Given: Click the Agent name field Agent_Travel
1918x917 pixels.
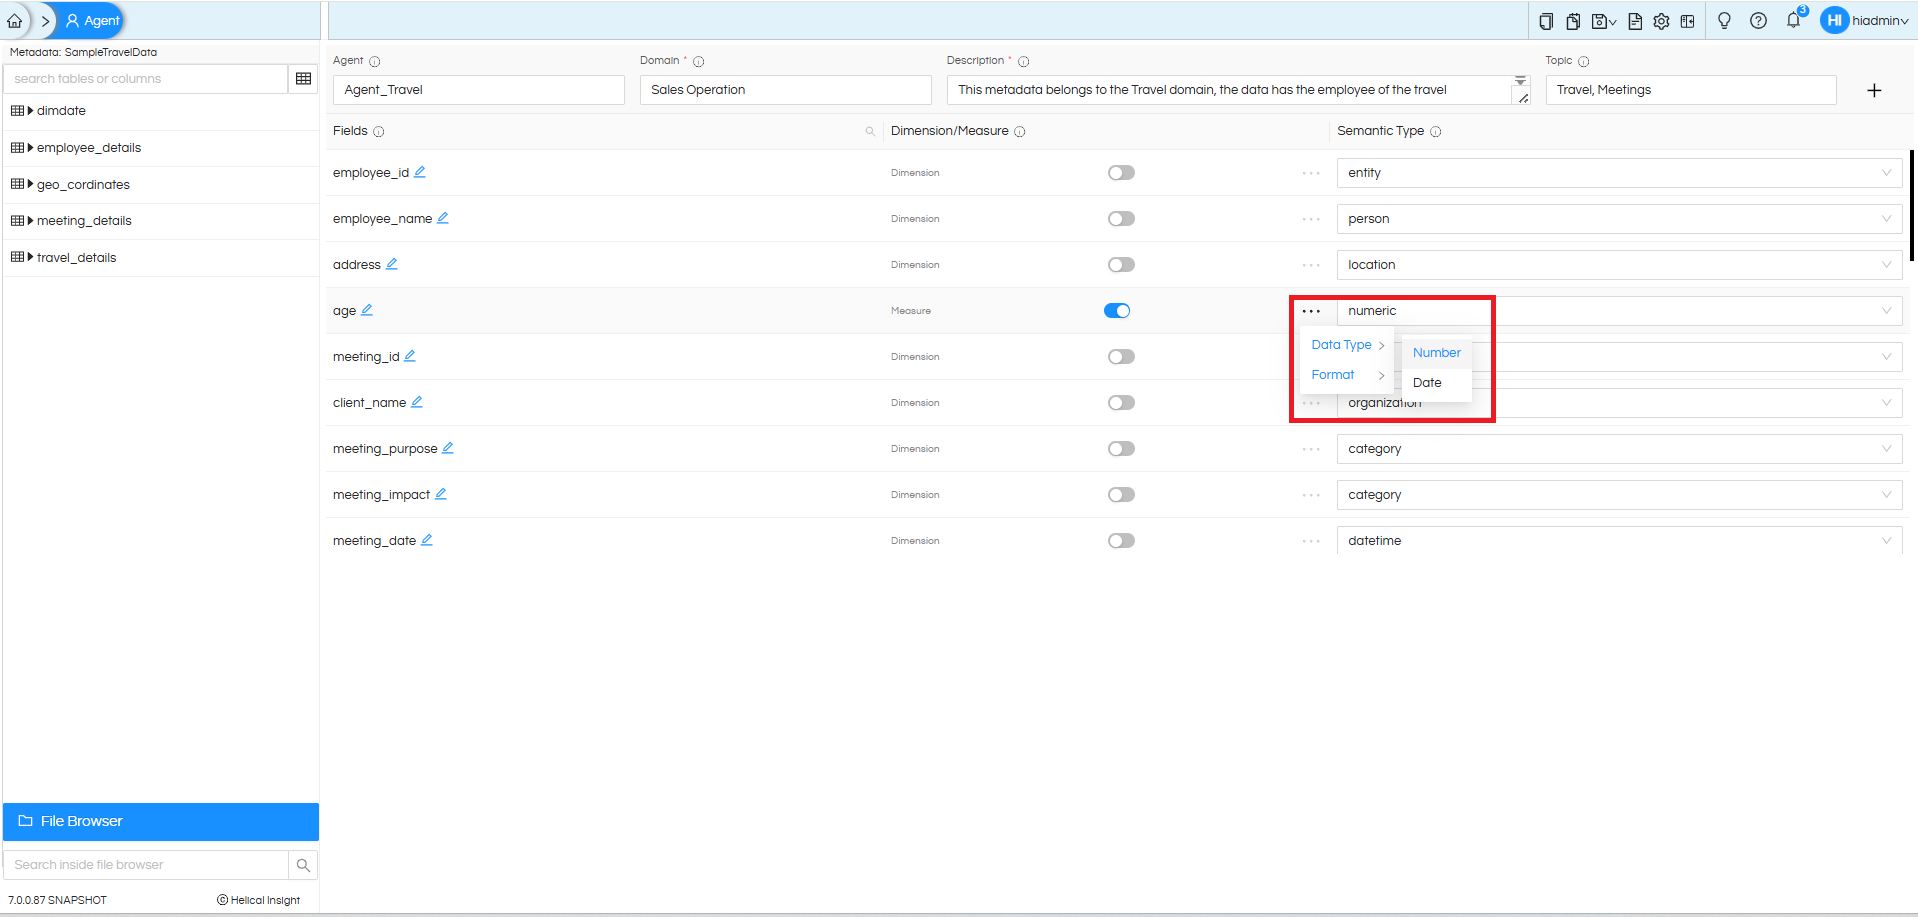Looking at the screenshot, I should click(479, 90).
